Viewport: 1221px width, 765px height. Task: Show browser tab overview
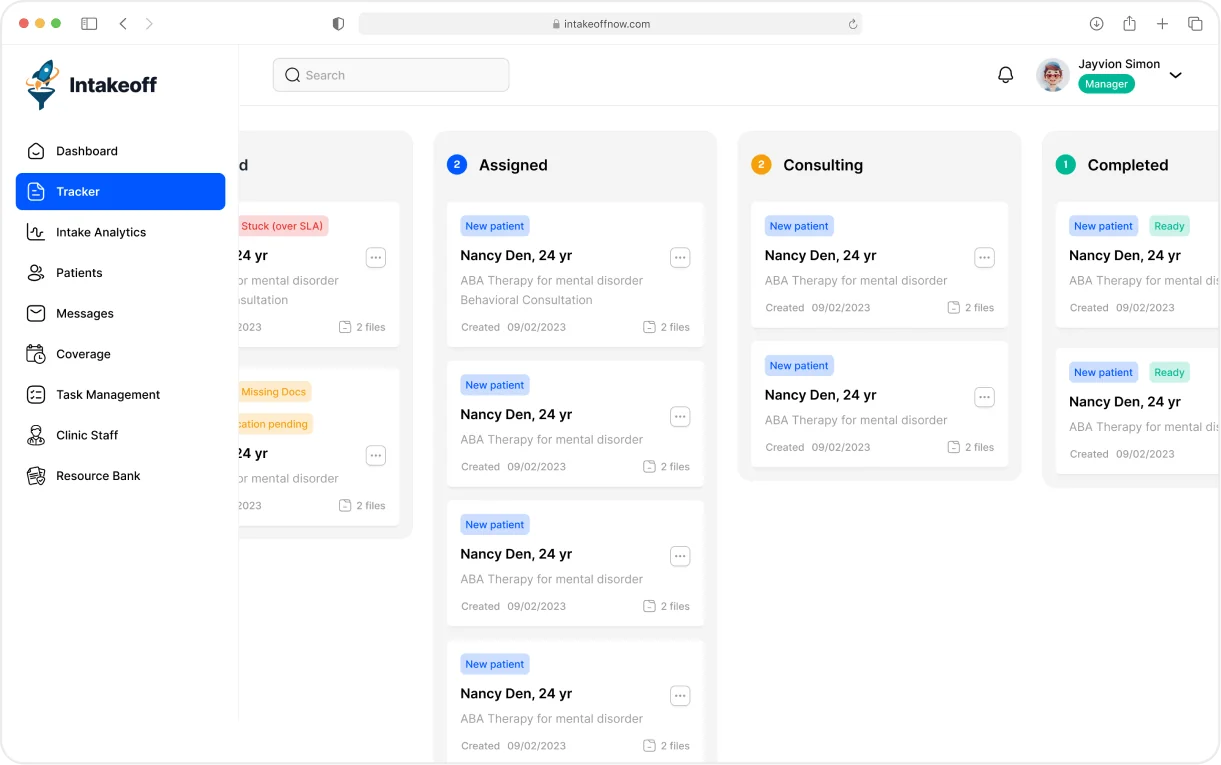click(x=1195, y=24)
